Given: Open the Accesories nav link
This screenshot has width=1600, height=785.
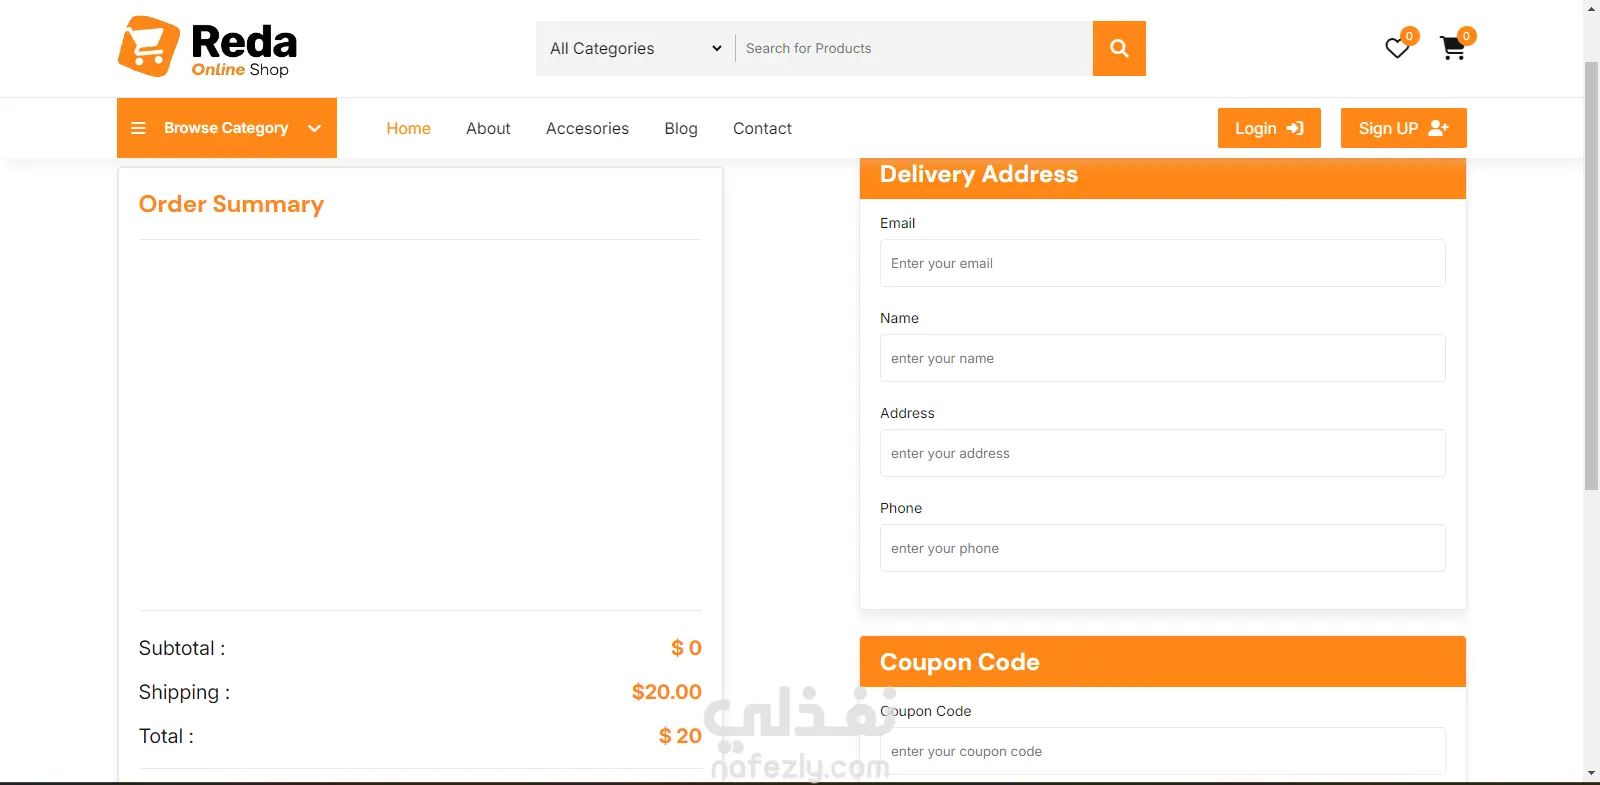Looking at the screenshot, I should 587,128.
